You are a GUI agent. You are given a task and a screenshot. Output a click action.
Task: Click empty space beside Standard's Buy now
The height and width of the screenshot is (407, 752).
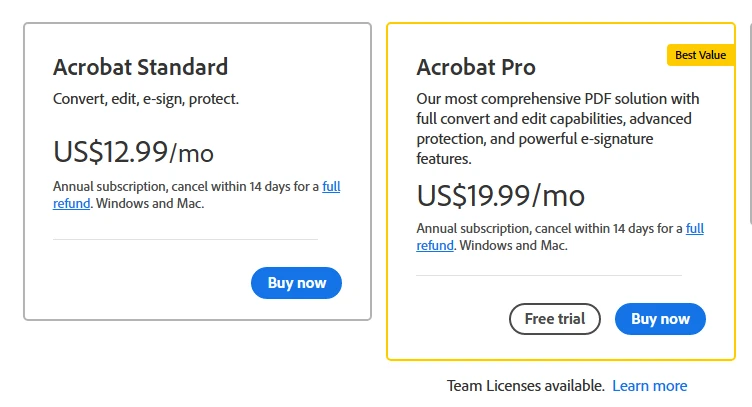click(x=140, y=283)
